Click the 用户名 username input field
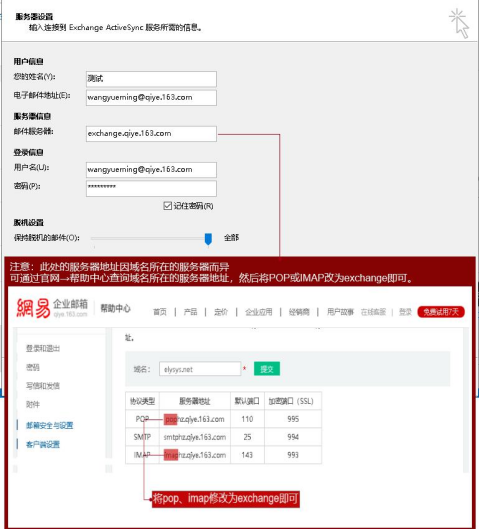This screenshot has width=479, height=531. tap(151, 170)
